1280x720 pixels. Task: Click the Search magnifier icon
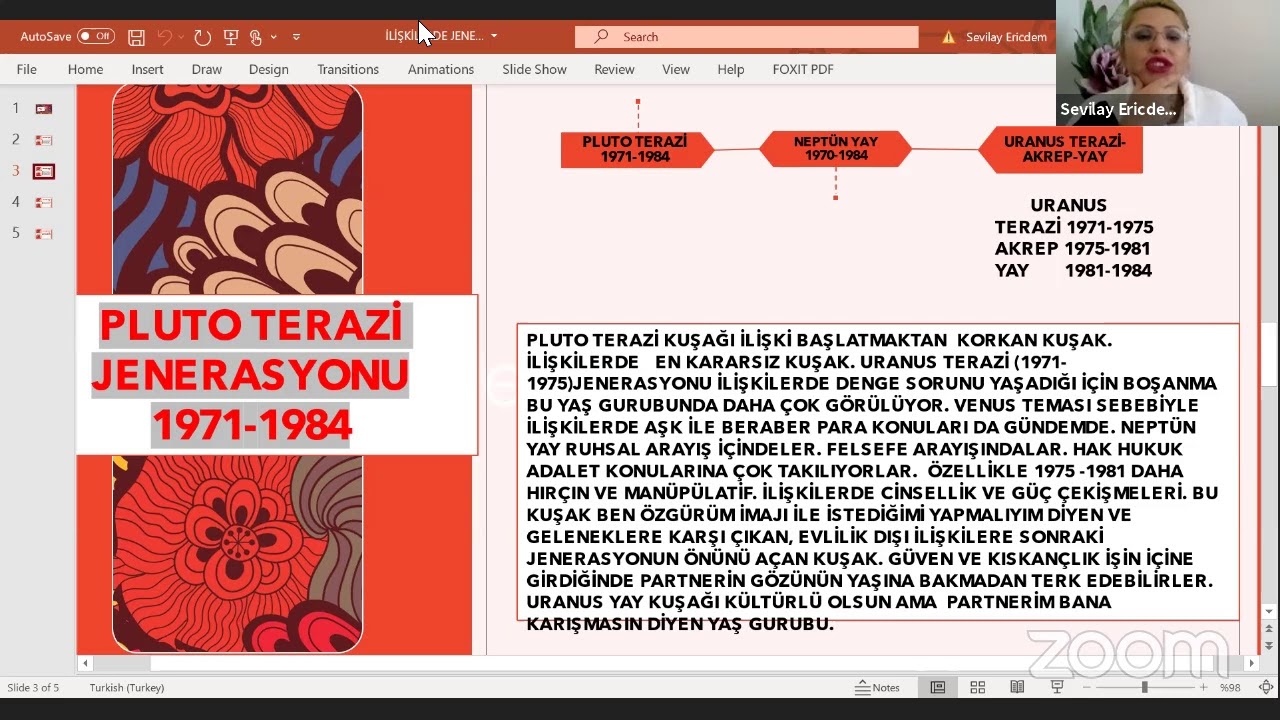(x=601, y=37)
